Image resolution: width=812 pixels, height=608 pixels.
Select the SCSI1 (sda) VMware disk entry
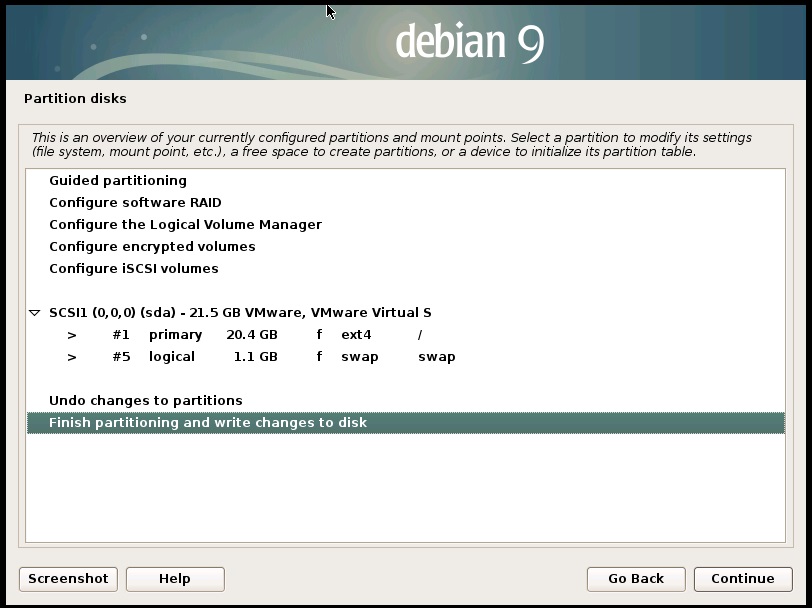(240, 313)
